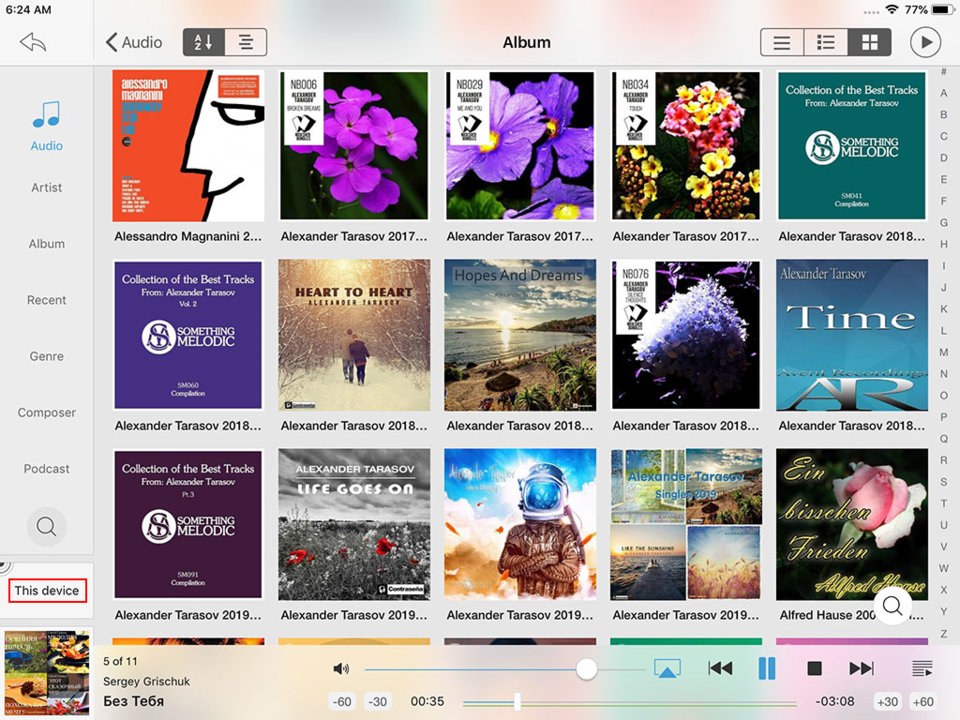Open Genre category in sidebar
The height and width of the screenshot is (720, 960).
point(47,356)
